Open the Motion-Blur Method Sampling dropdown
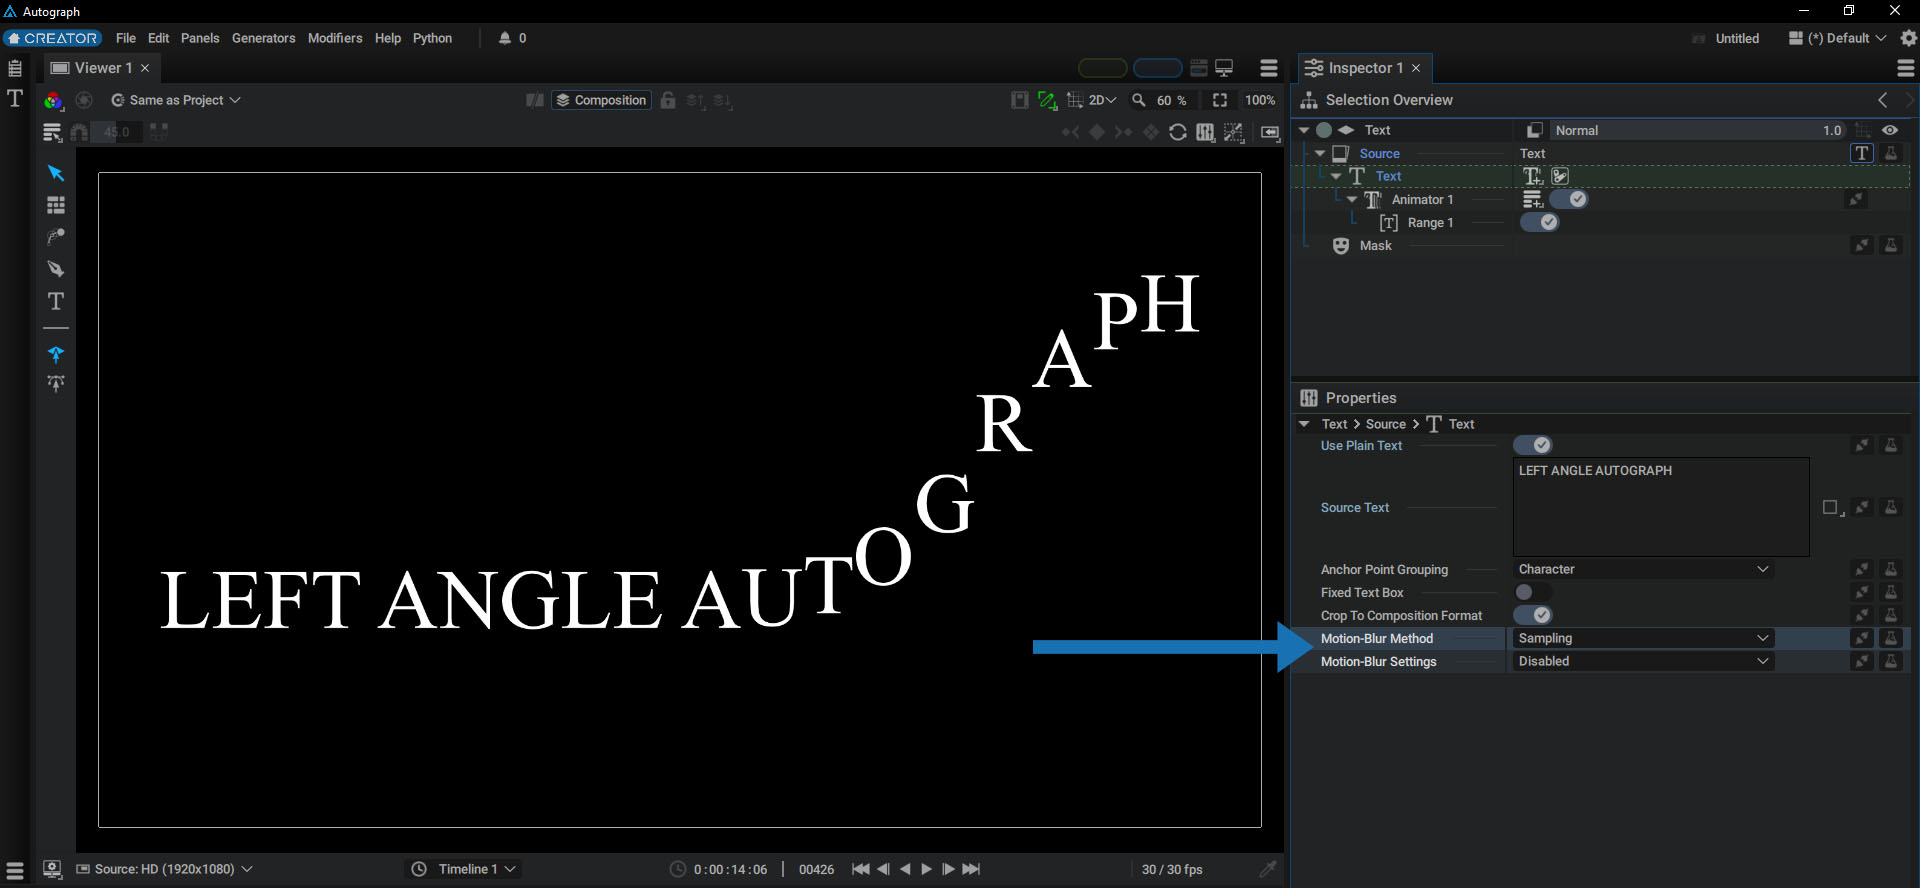Image resolution: width=1920 pixels, height=888 pixels. [1643, 638]
